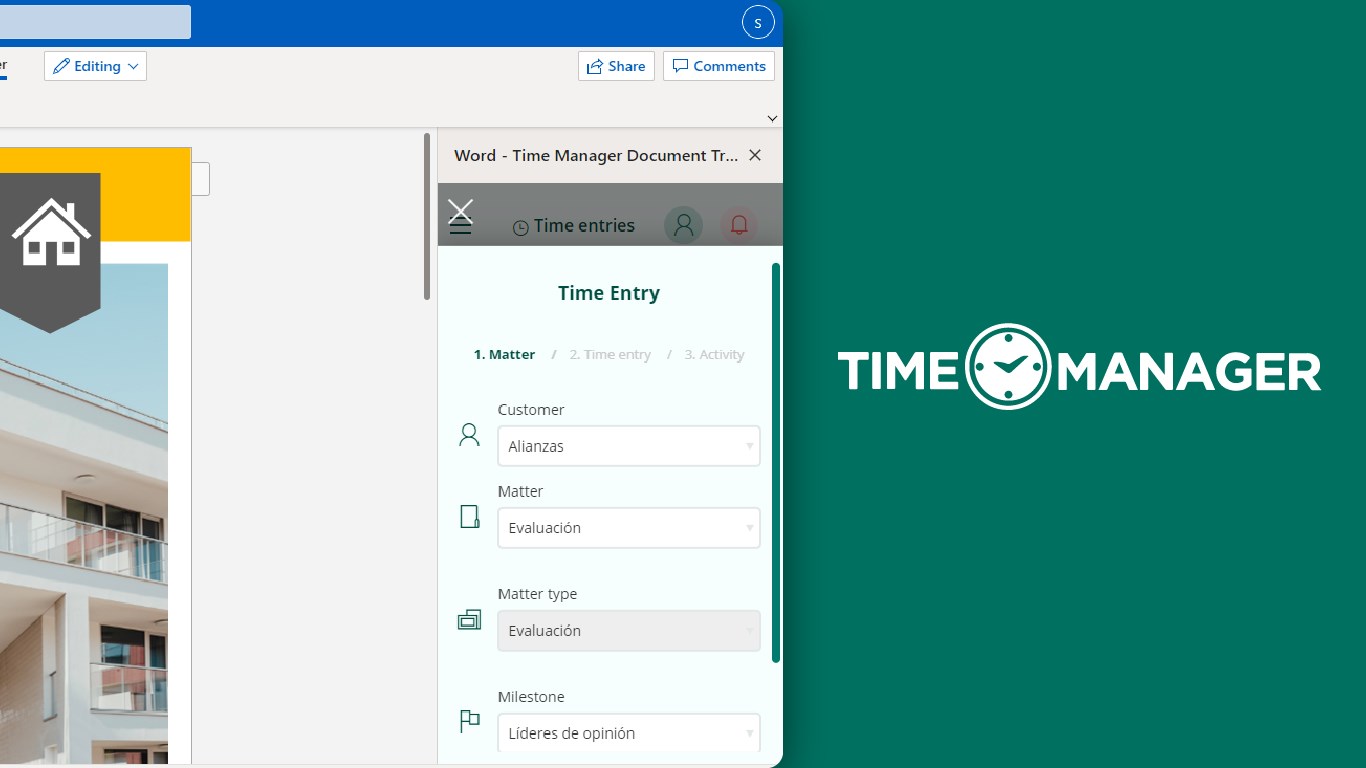Open the Matter dropdown showing Evaluación
The width and height of the screenshot is (1366, 768).
point(629,528)
